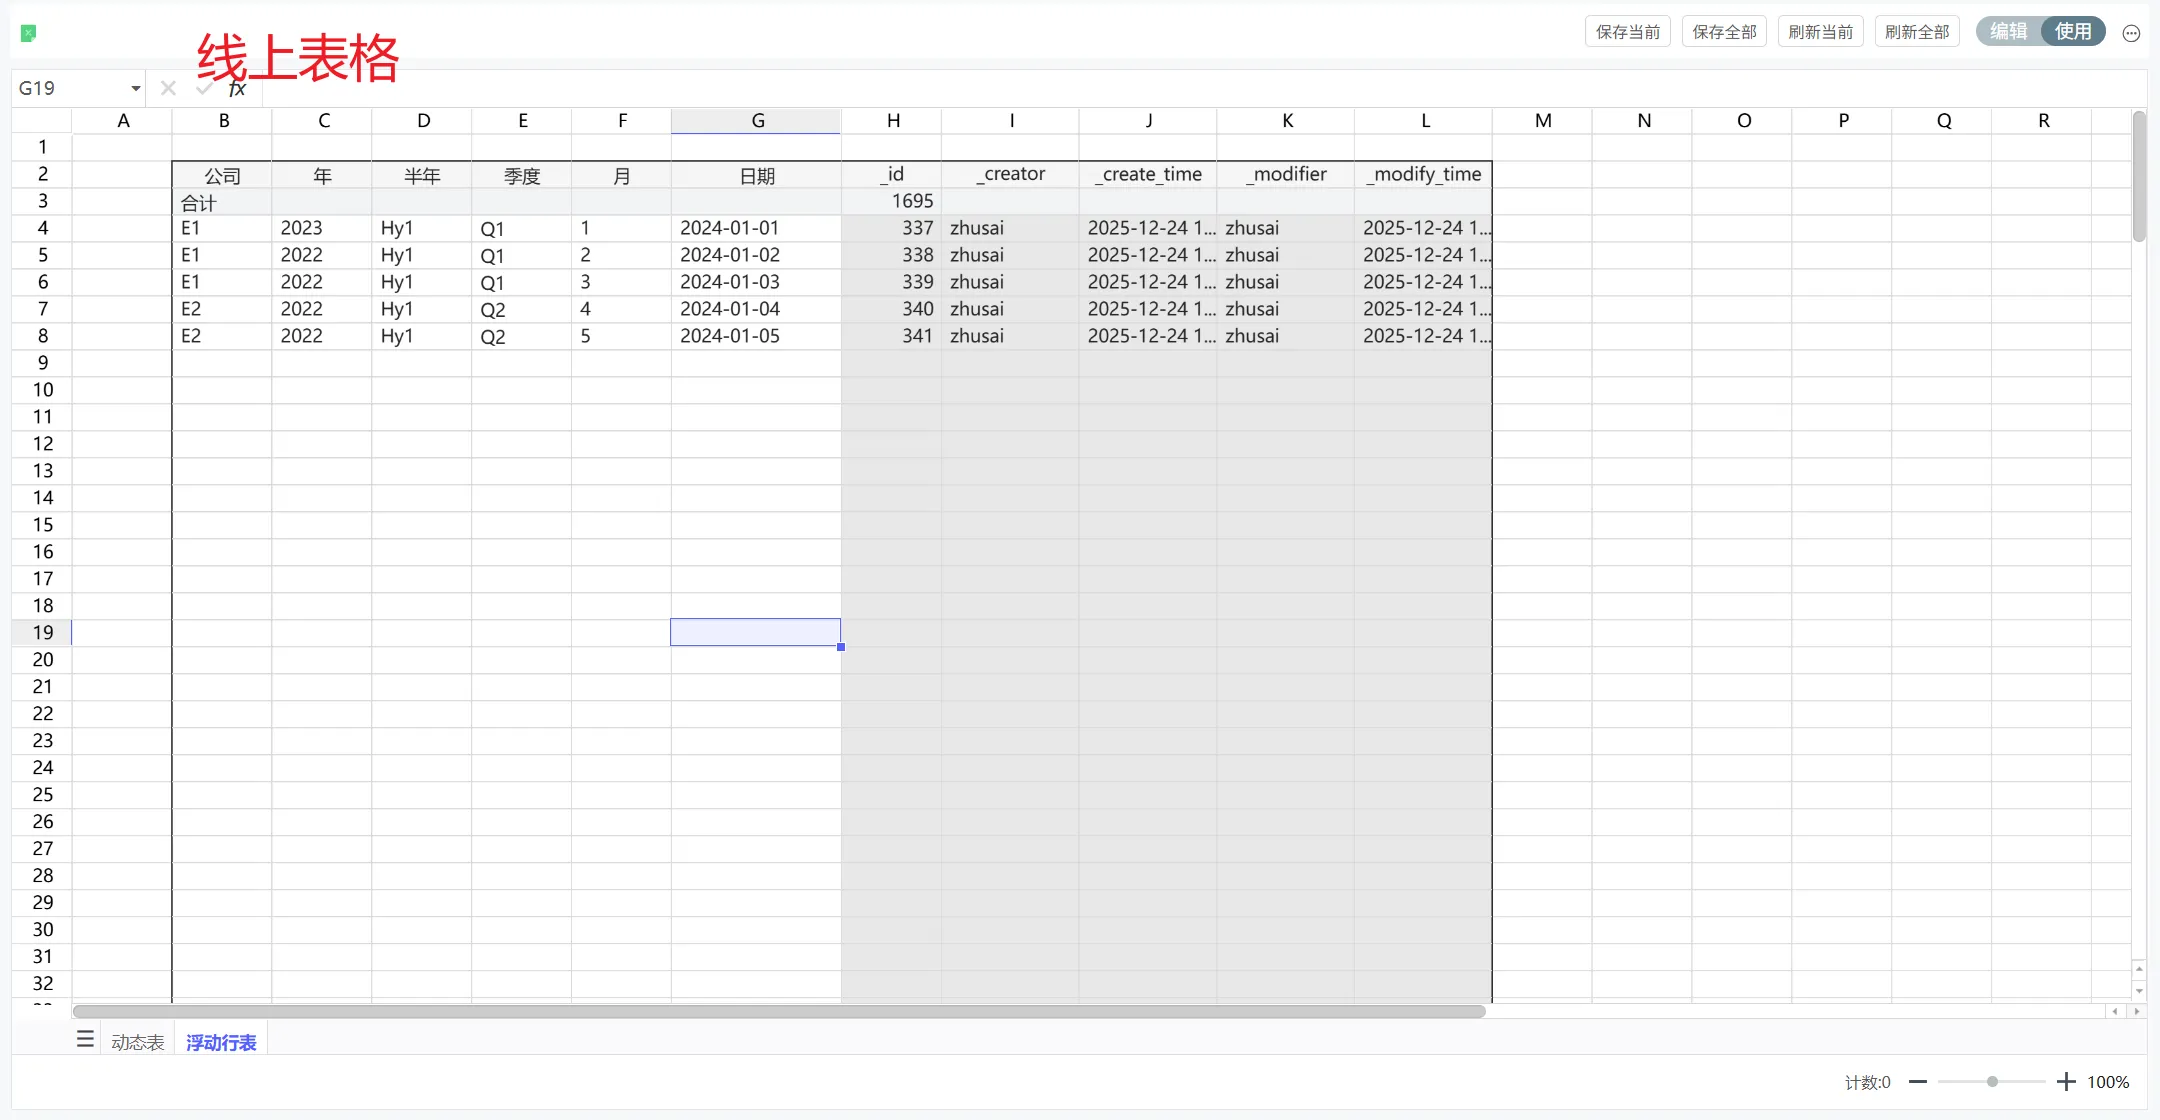Click the 刷新全部 button
Viewport: 2160px width, 1120px height.
1916,32
